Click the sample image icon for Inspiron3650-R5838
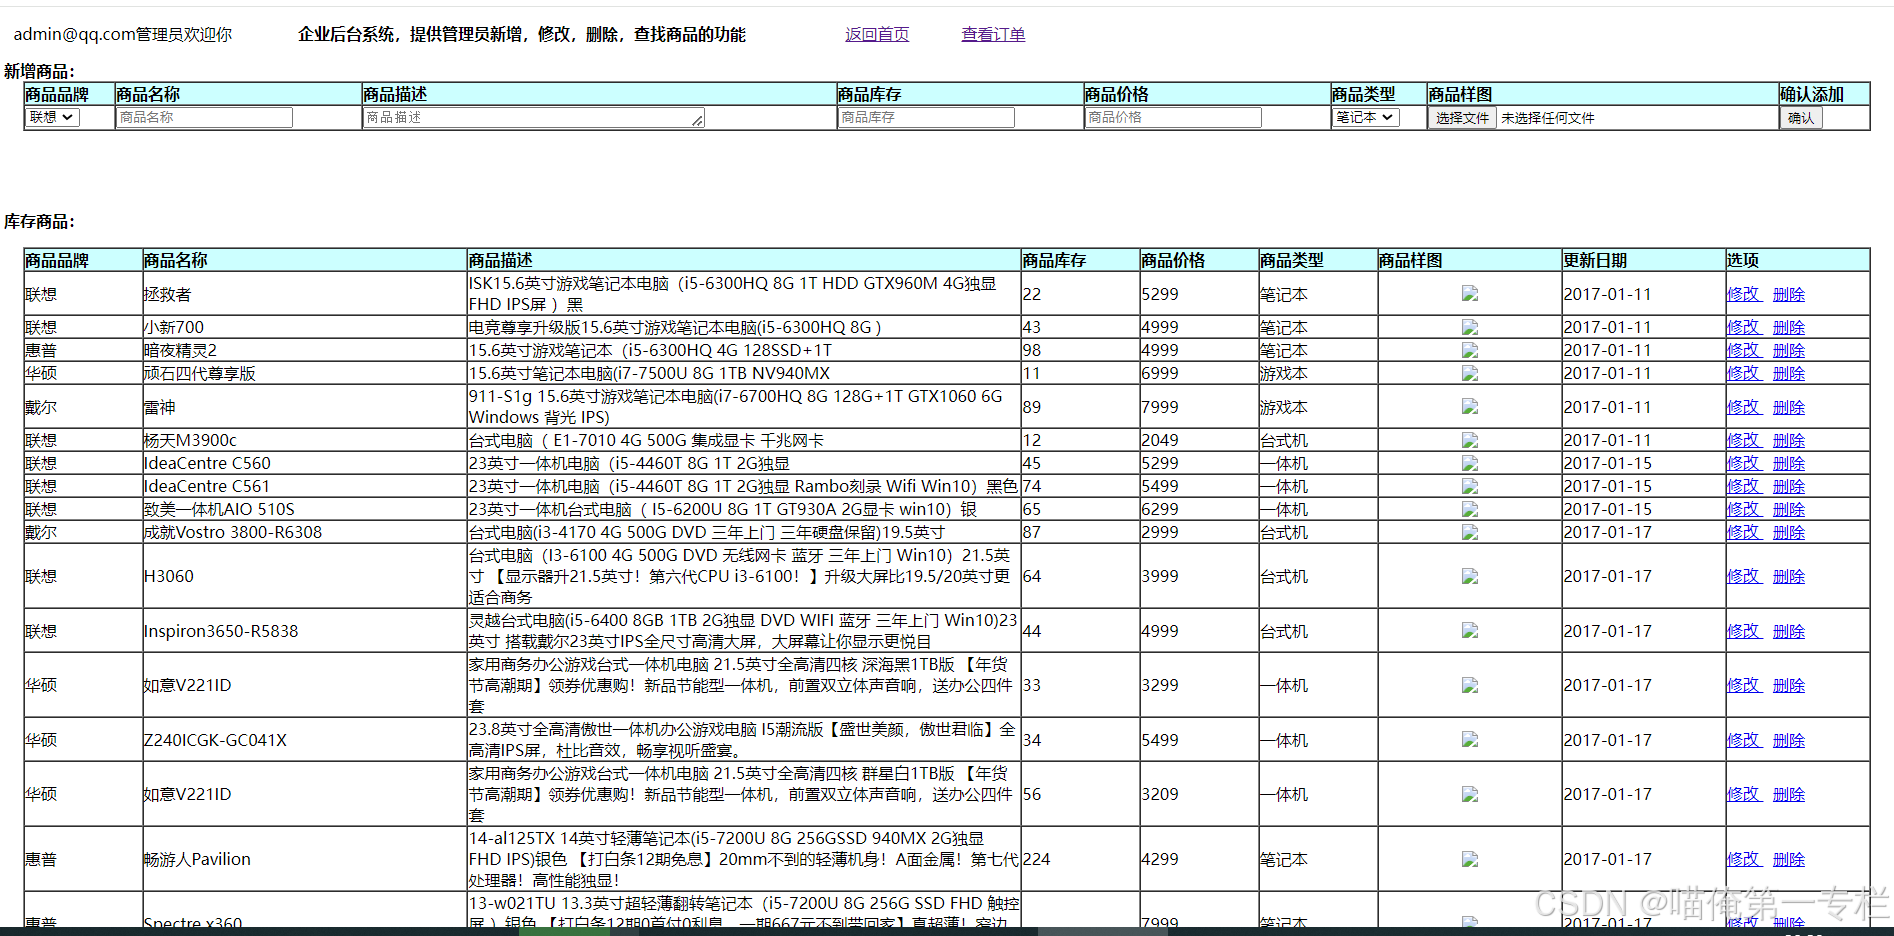 1469,631
